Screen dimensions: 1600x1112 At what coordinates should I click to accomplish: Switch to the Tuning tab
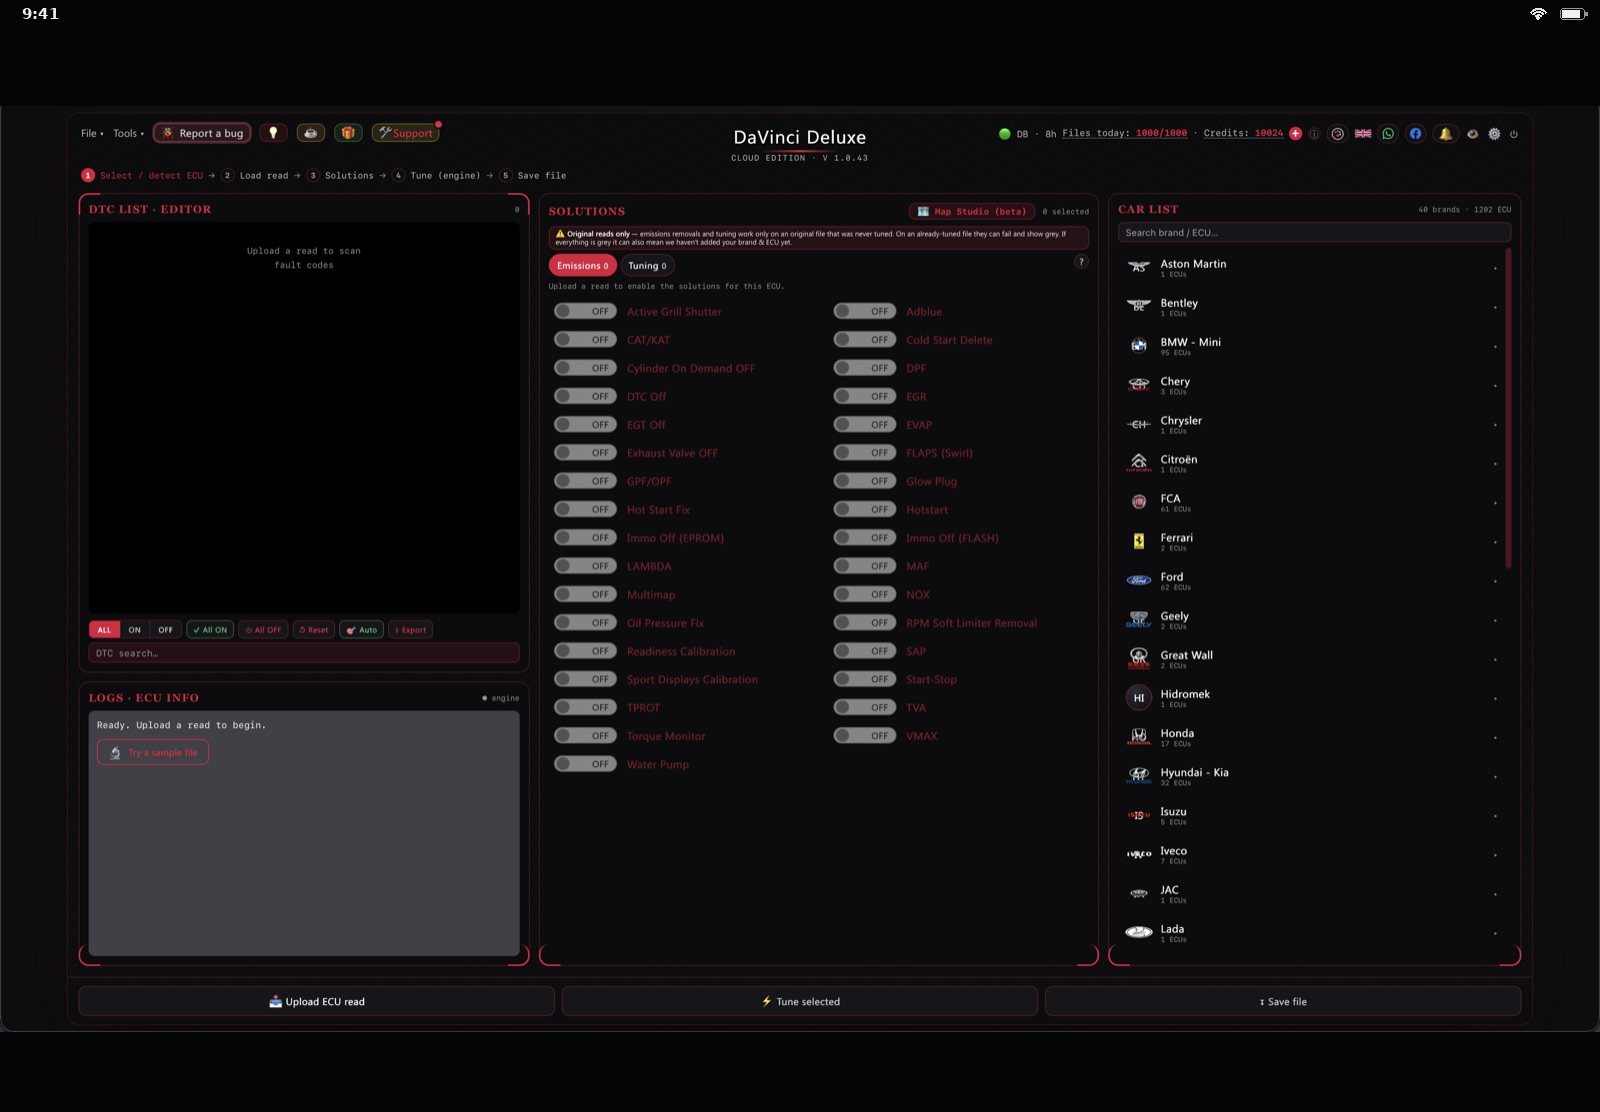coord(647,265)
